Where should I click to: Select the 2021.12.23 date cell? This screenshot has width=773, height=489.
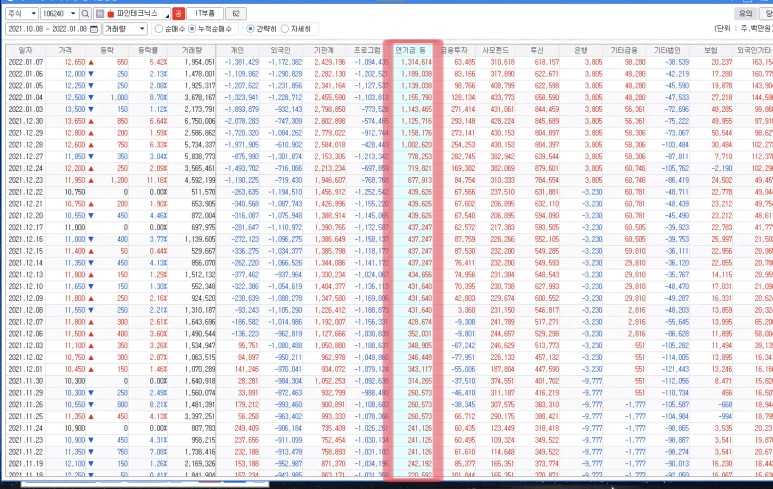pos(26,180)
